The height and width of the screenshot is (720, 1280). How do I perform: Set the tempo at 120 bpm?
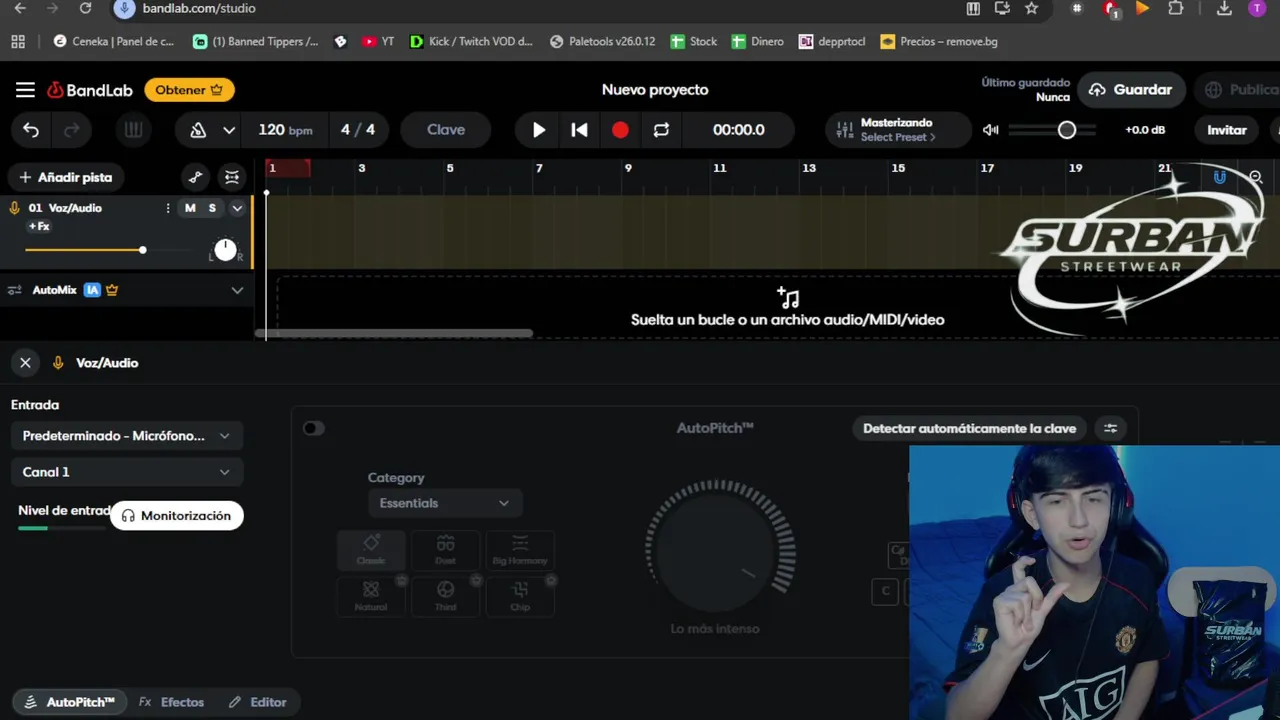[285, 130]
